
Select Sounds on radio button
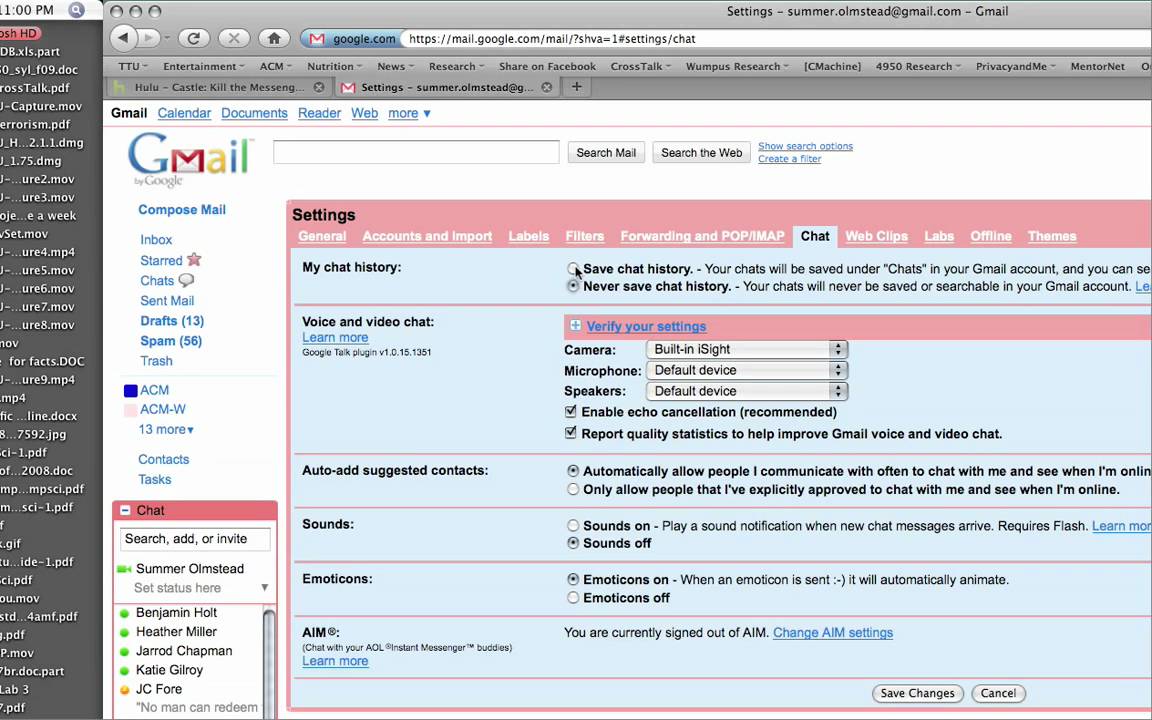pyautogui.click(x=573, y=525)
